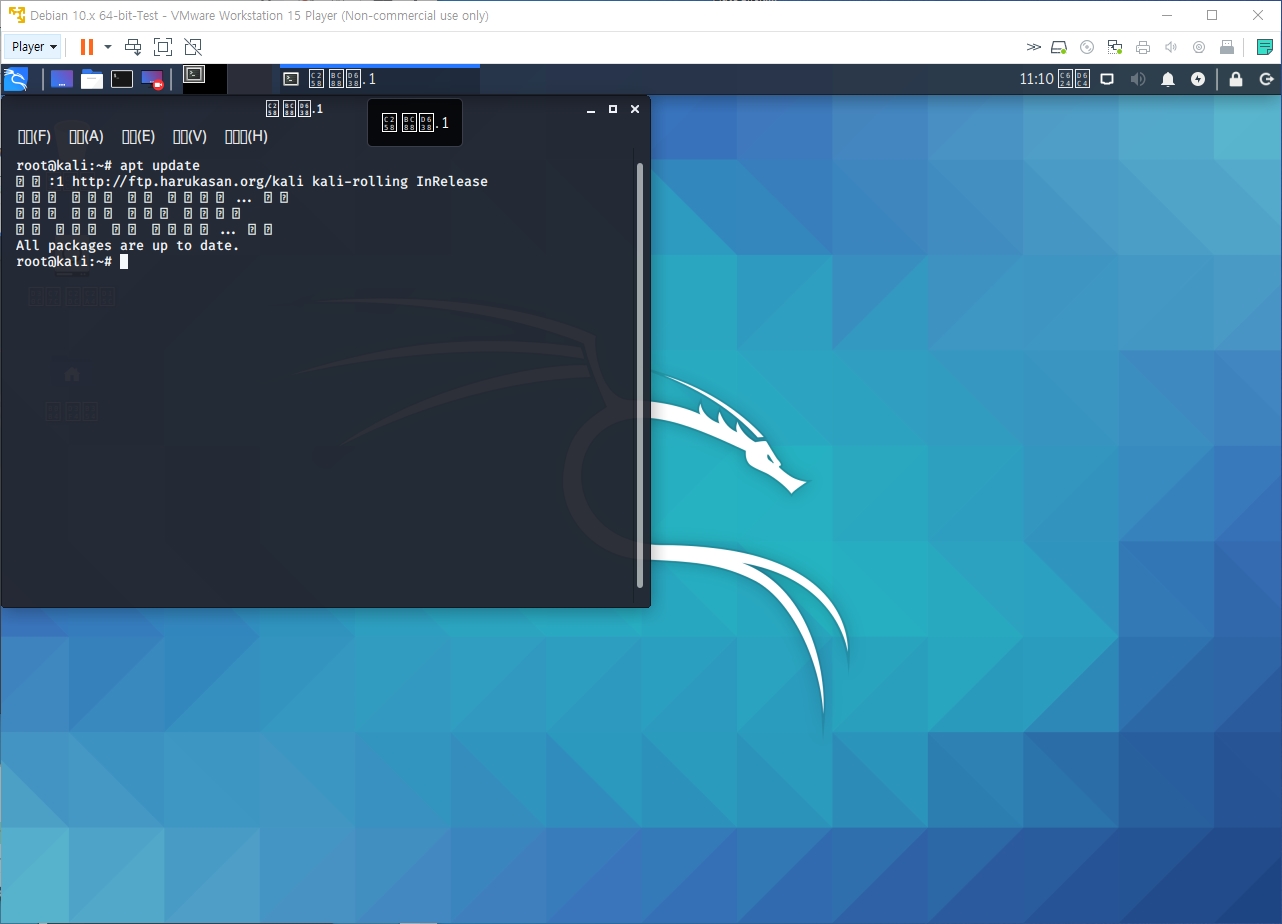Viewport: 1282px width, 924px height.
Task: Click the CD/DVD drive device icon
Action: [x=1087, y=47]
